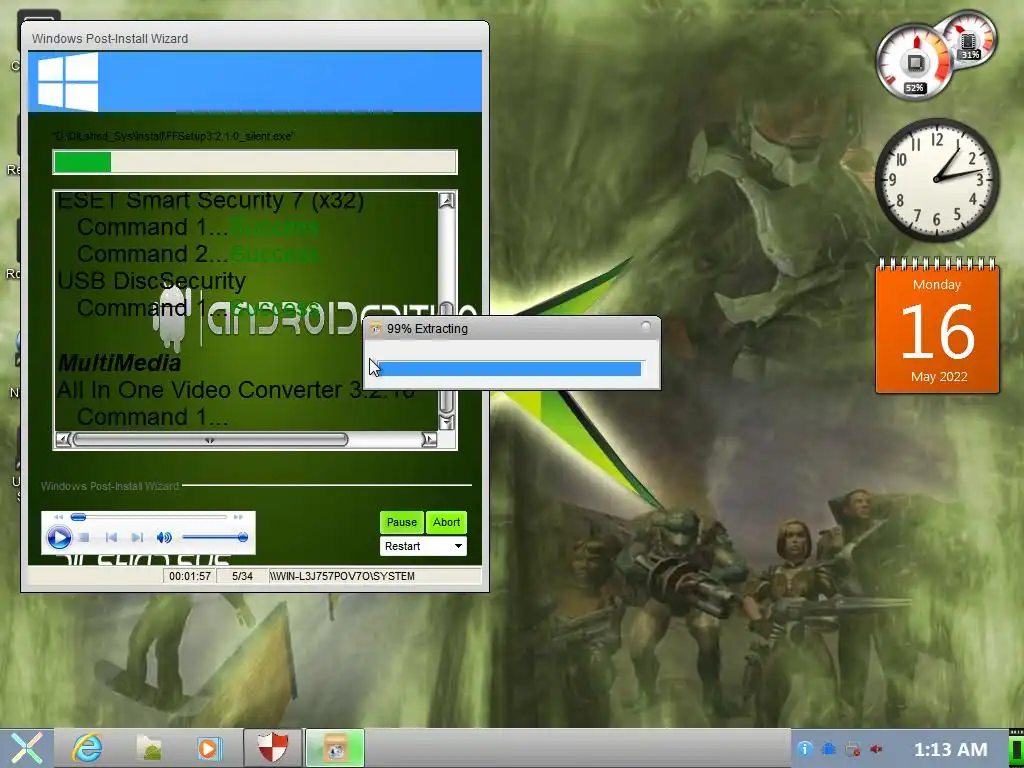The width and height of the screenshot is (1024, 768).
Task: Select the 'MultiMedia' heading in the log
Action: click(119, 363)
